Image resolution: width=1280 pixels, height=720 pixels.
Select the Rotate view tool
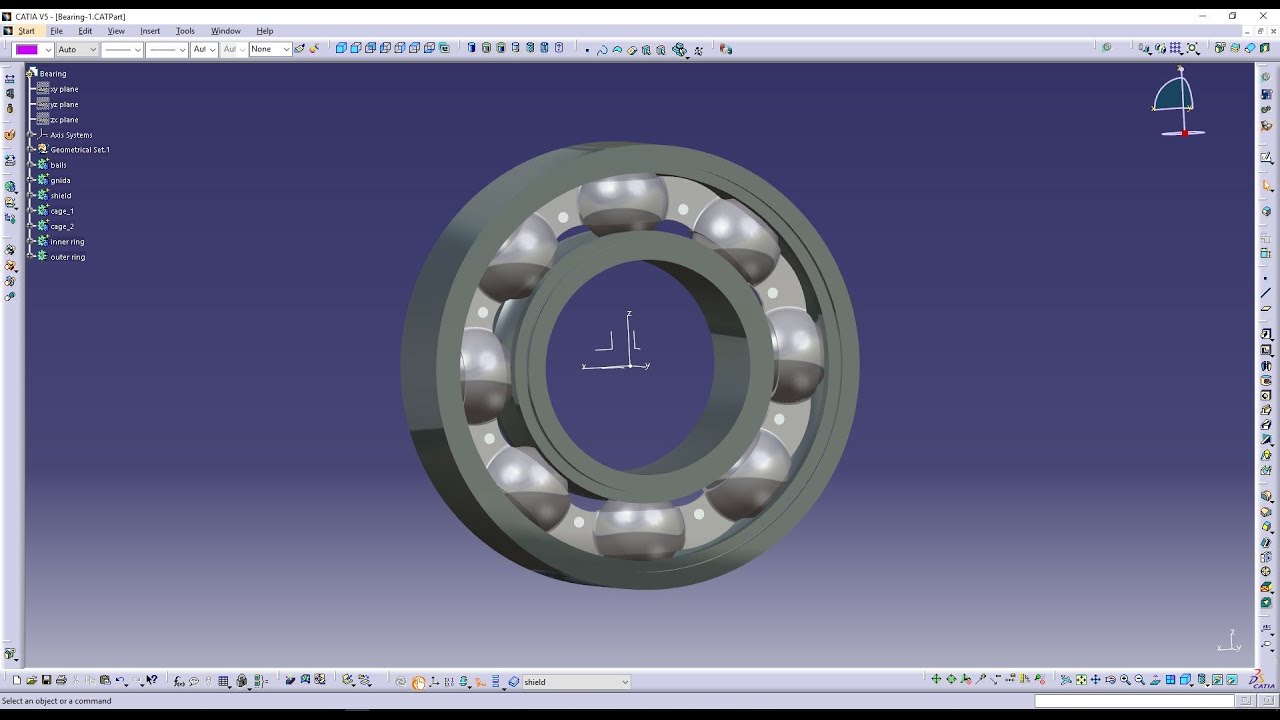[1110, 680]
